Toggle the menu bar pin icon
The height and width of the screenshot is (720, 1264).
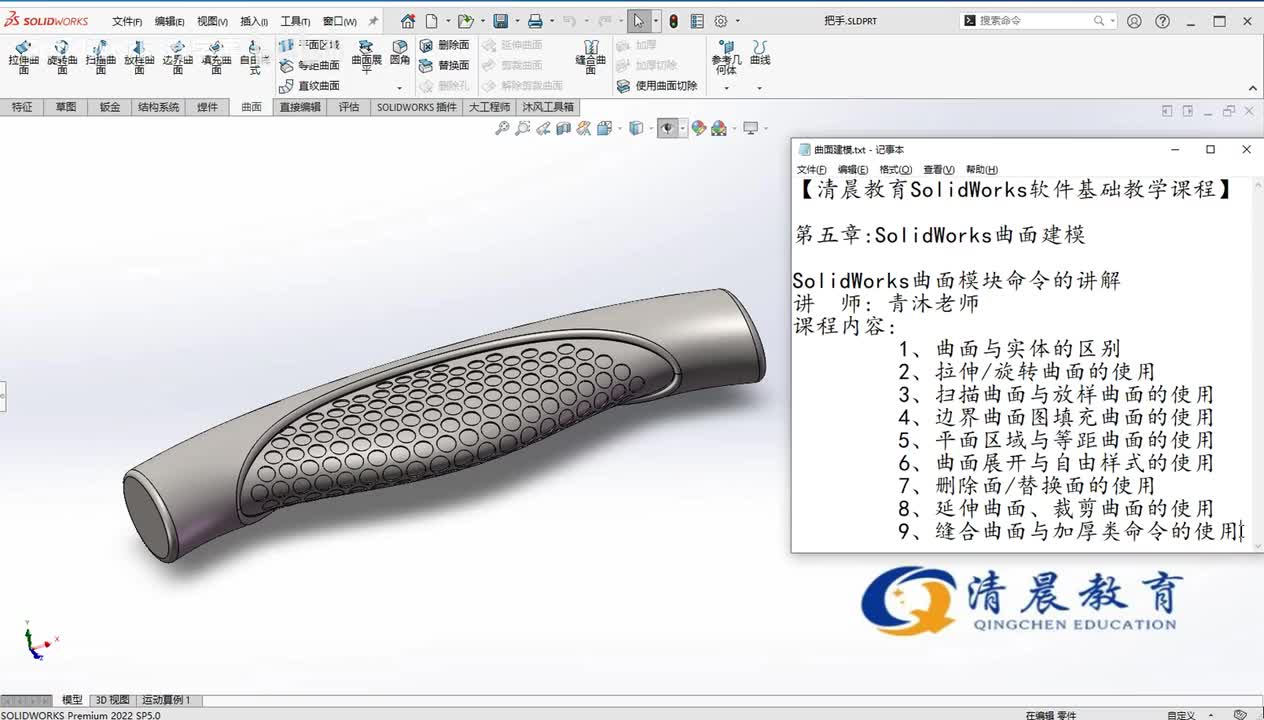point(374,21)
